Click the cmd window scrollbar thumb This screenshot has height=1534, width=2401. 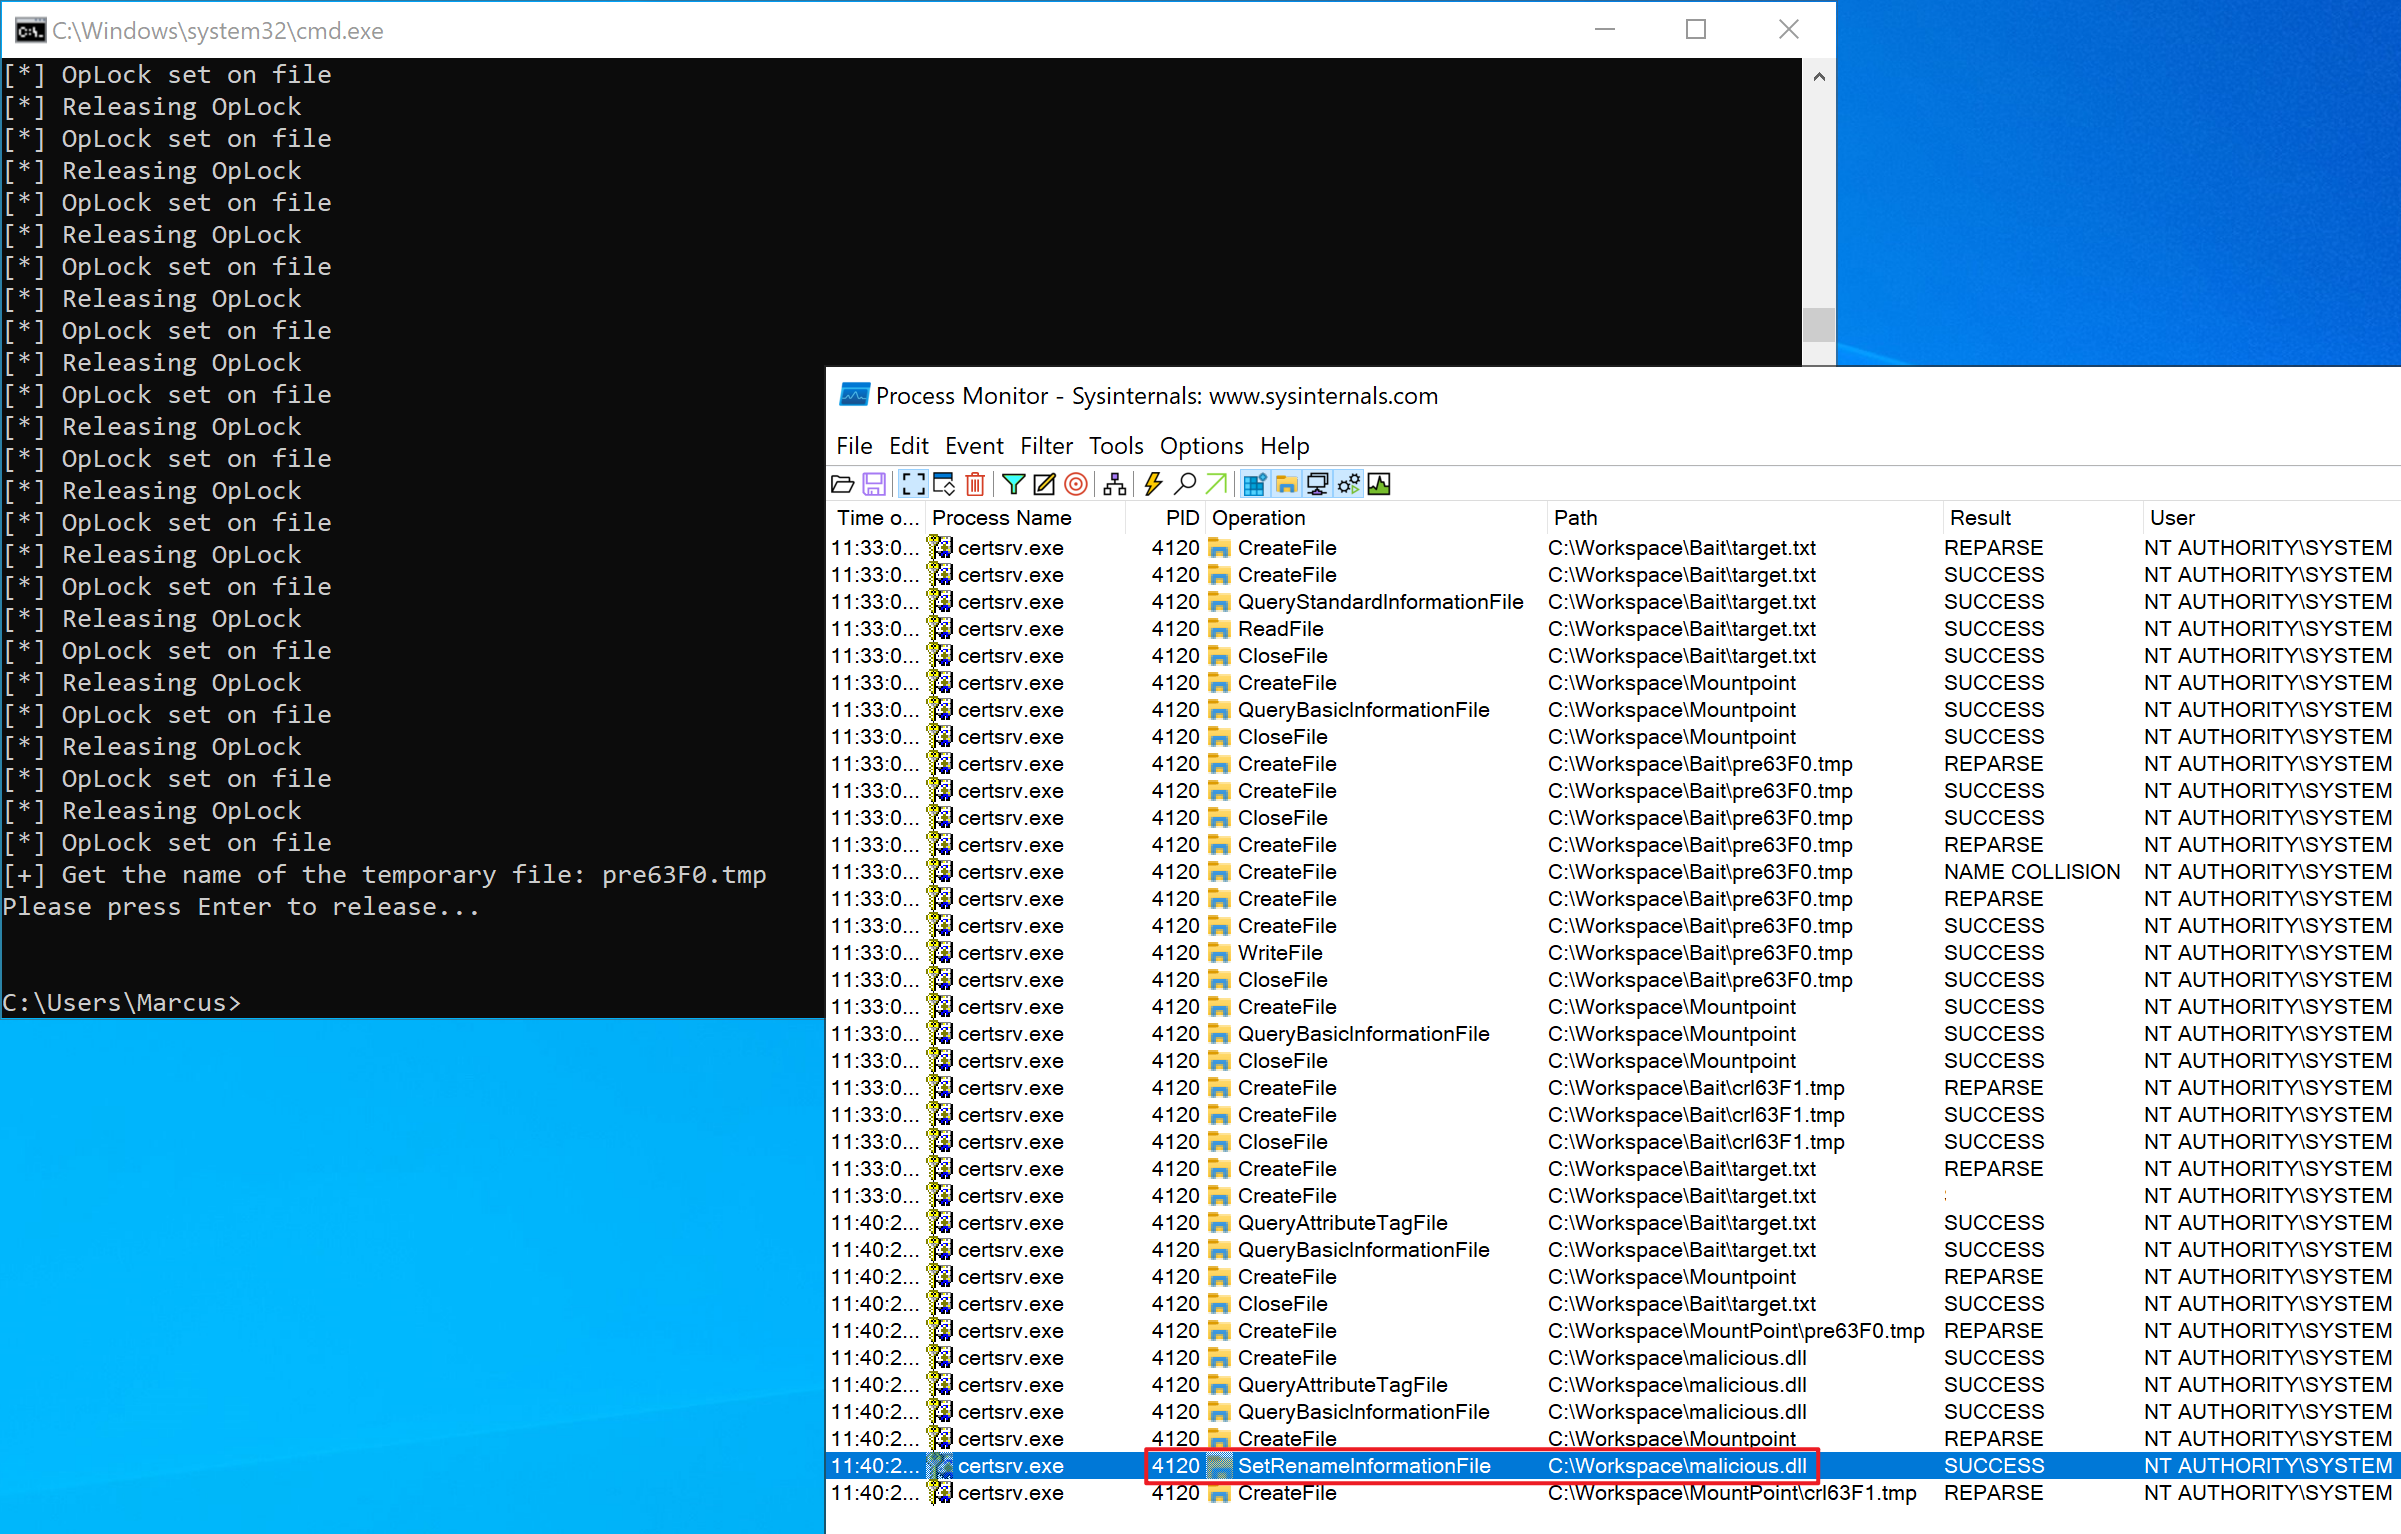pos(1819,325)
